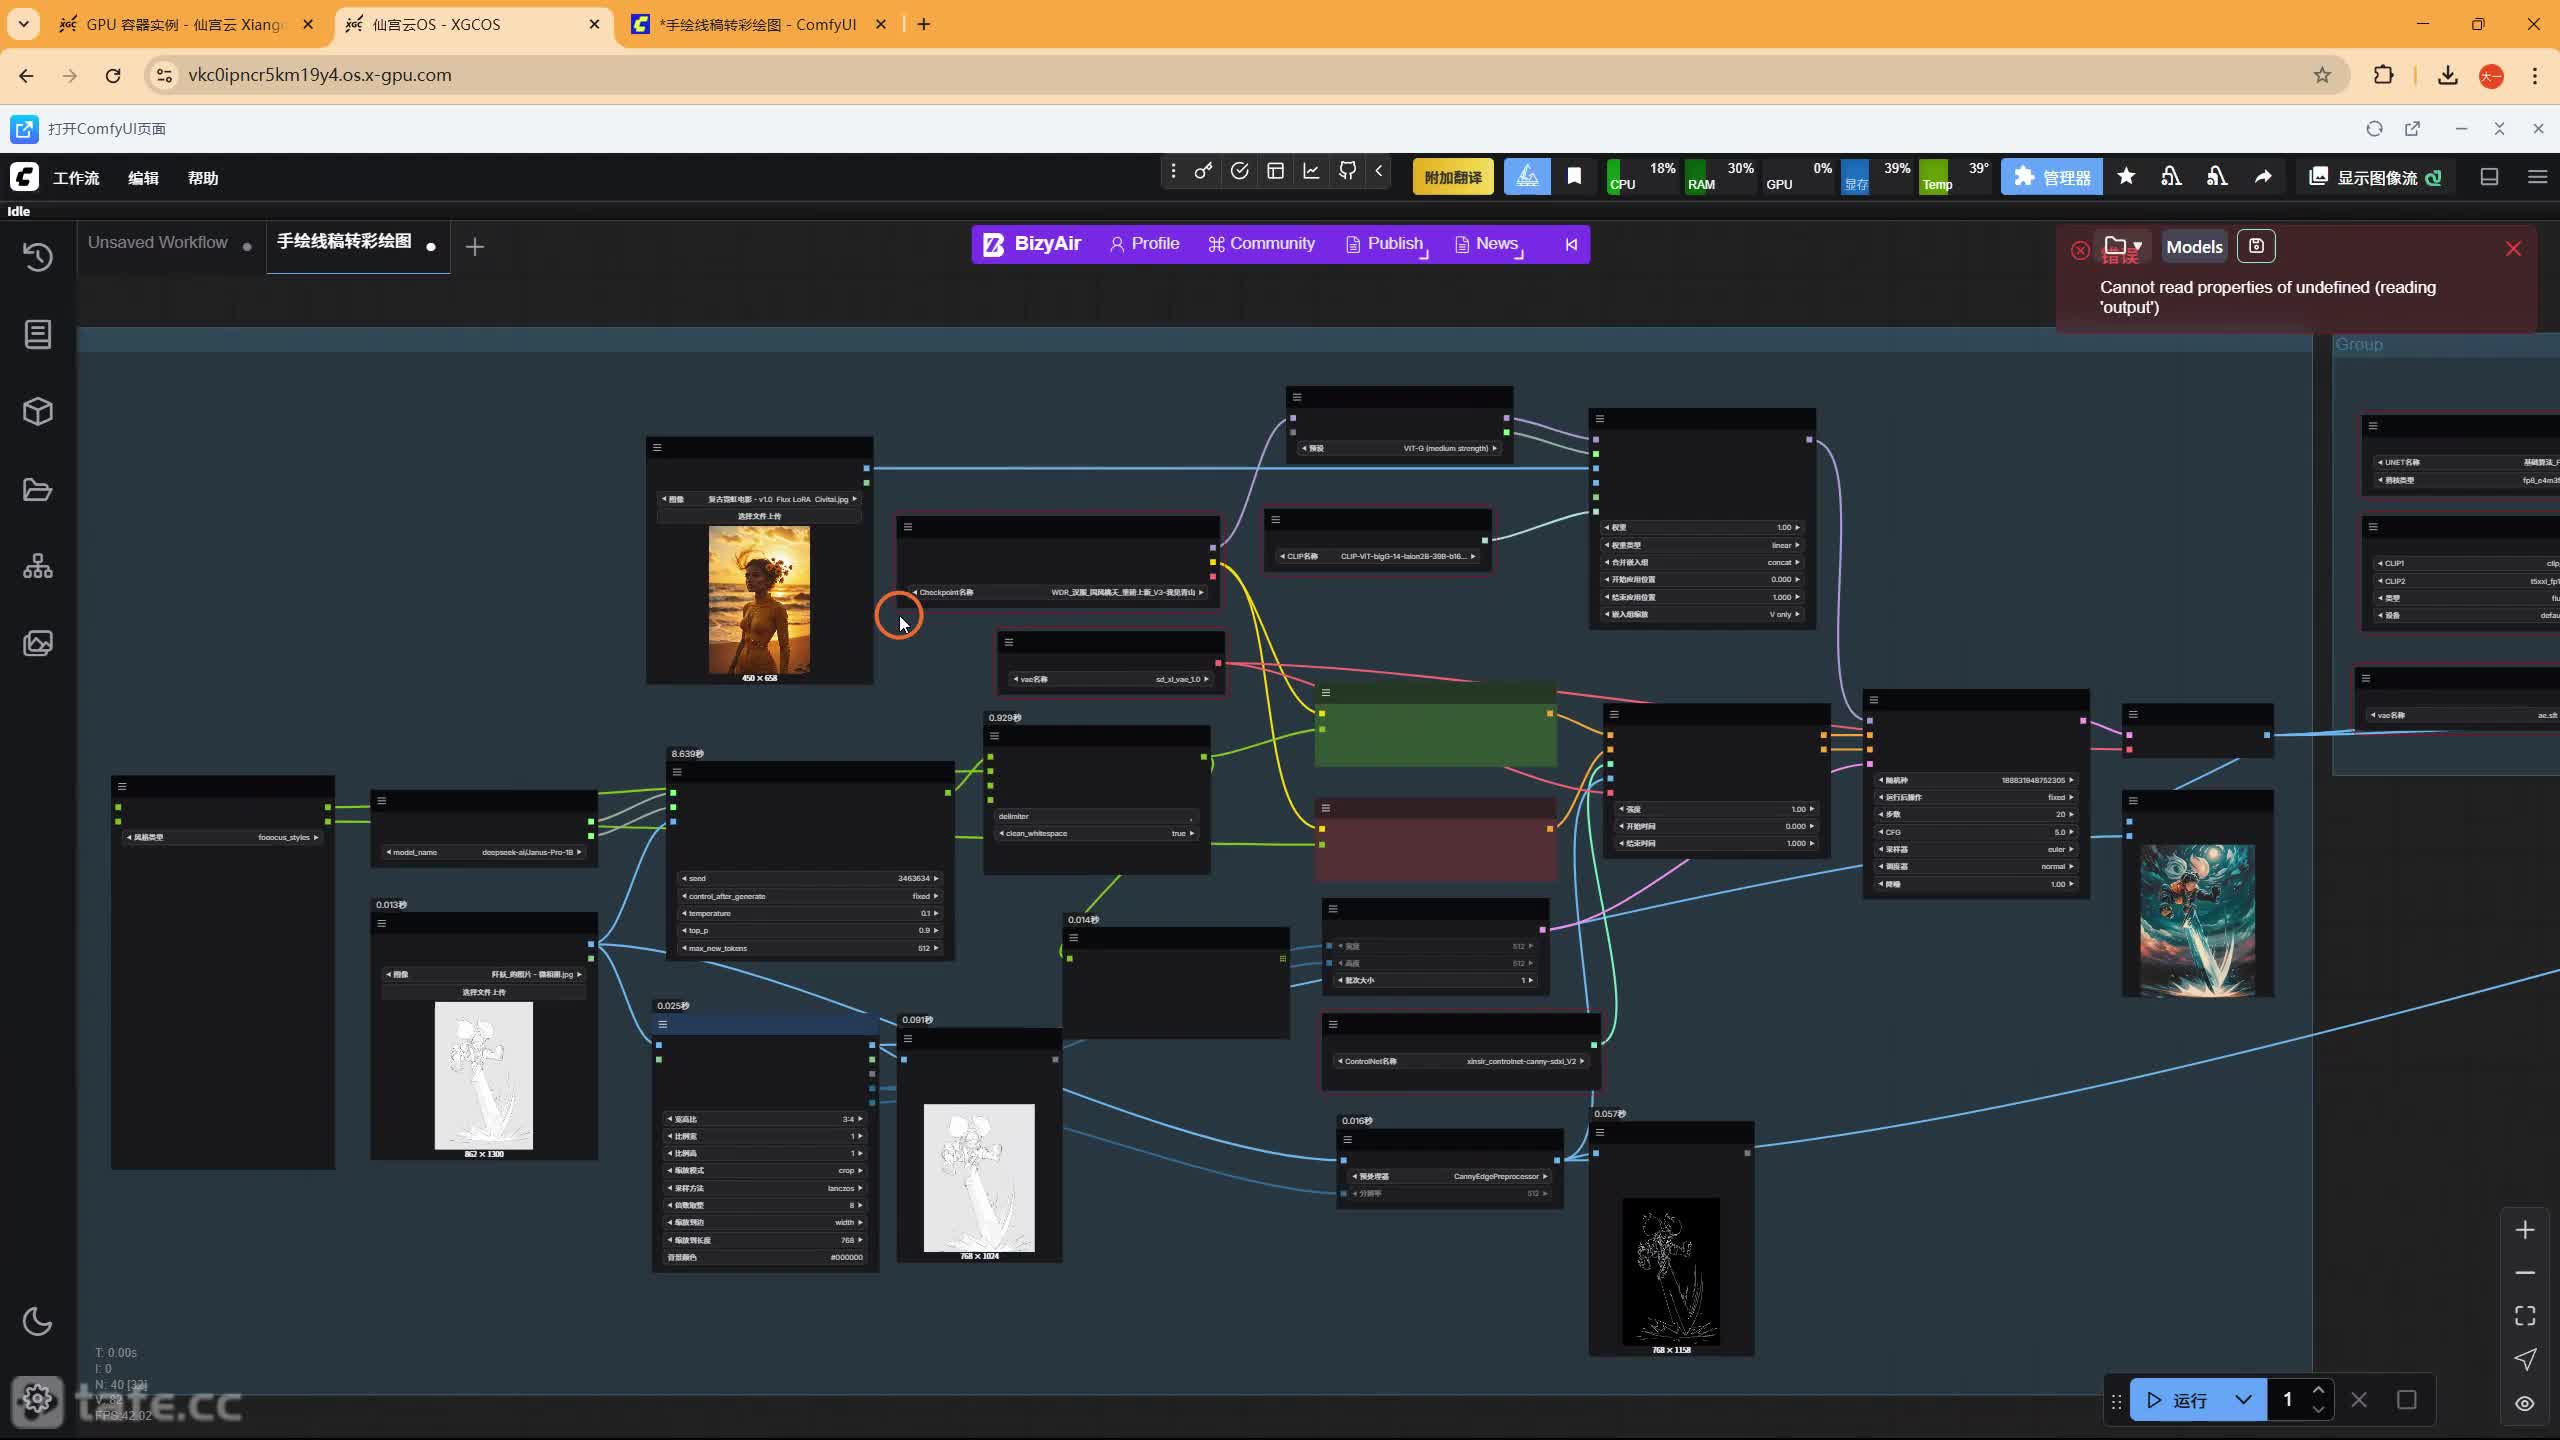
Task: Toggle clean_whitespace true setting
Action: [x=1097, y=834]
